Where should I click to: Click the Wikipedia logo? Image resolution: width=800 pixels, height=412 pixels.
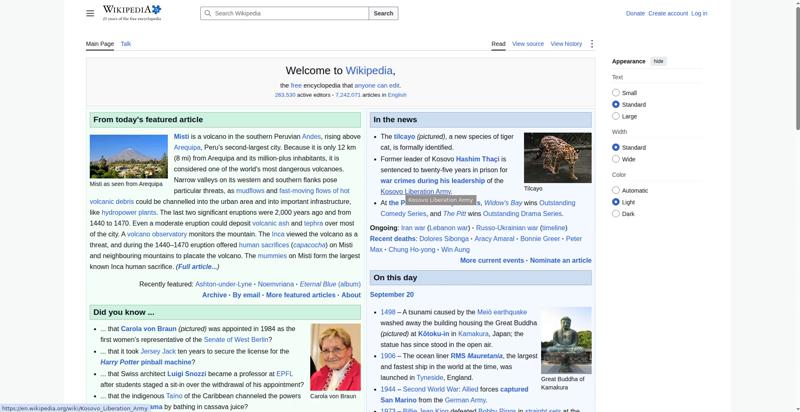pyautogui.click(x=132, y=13)
